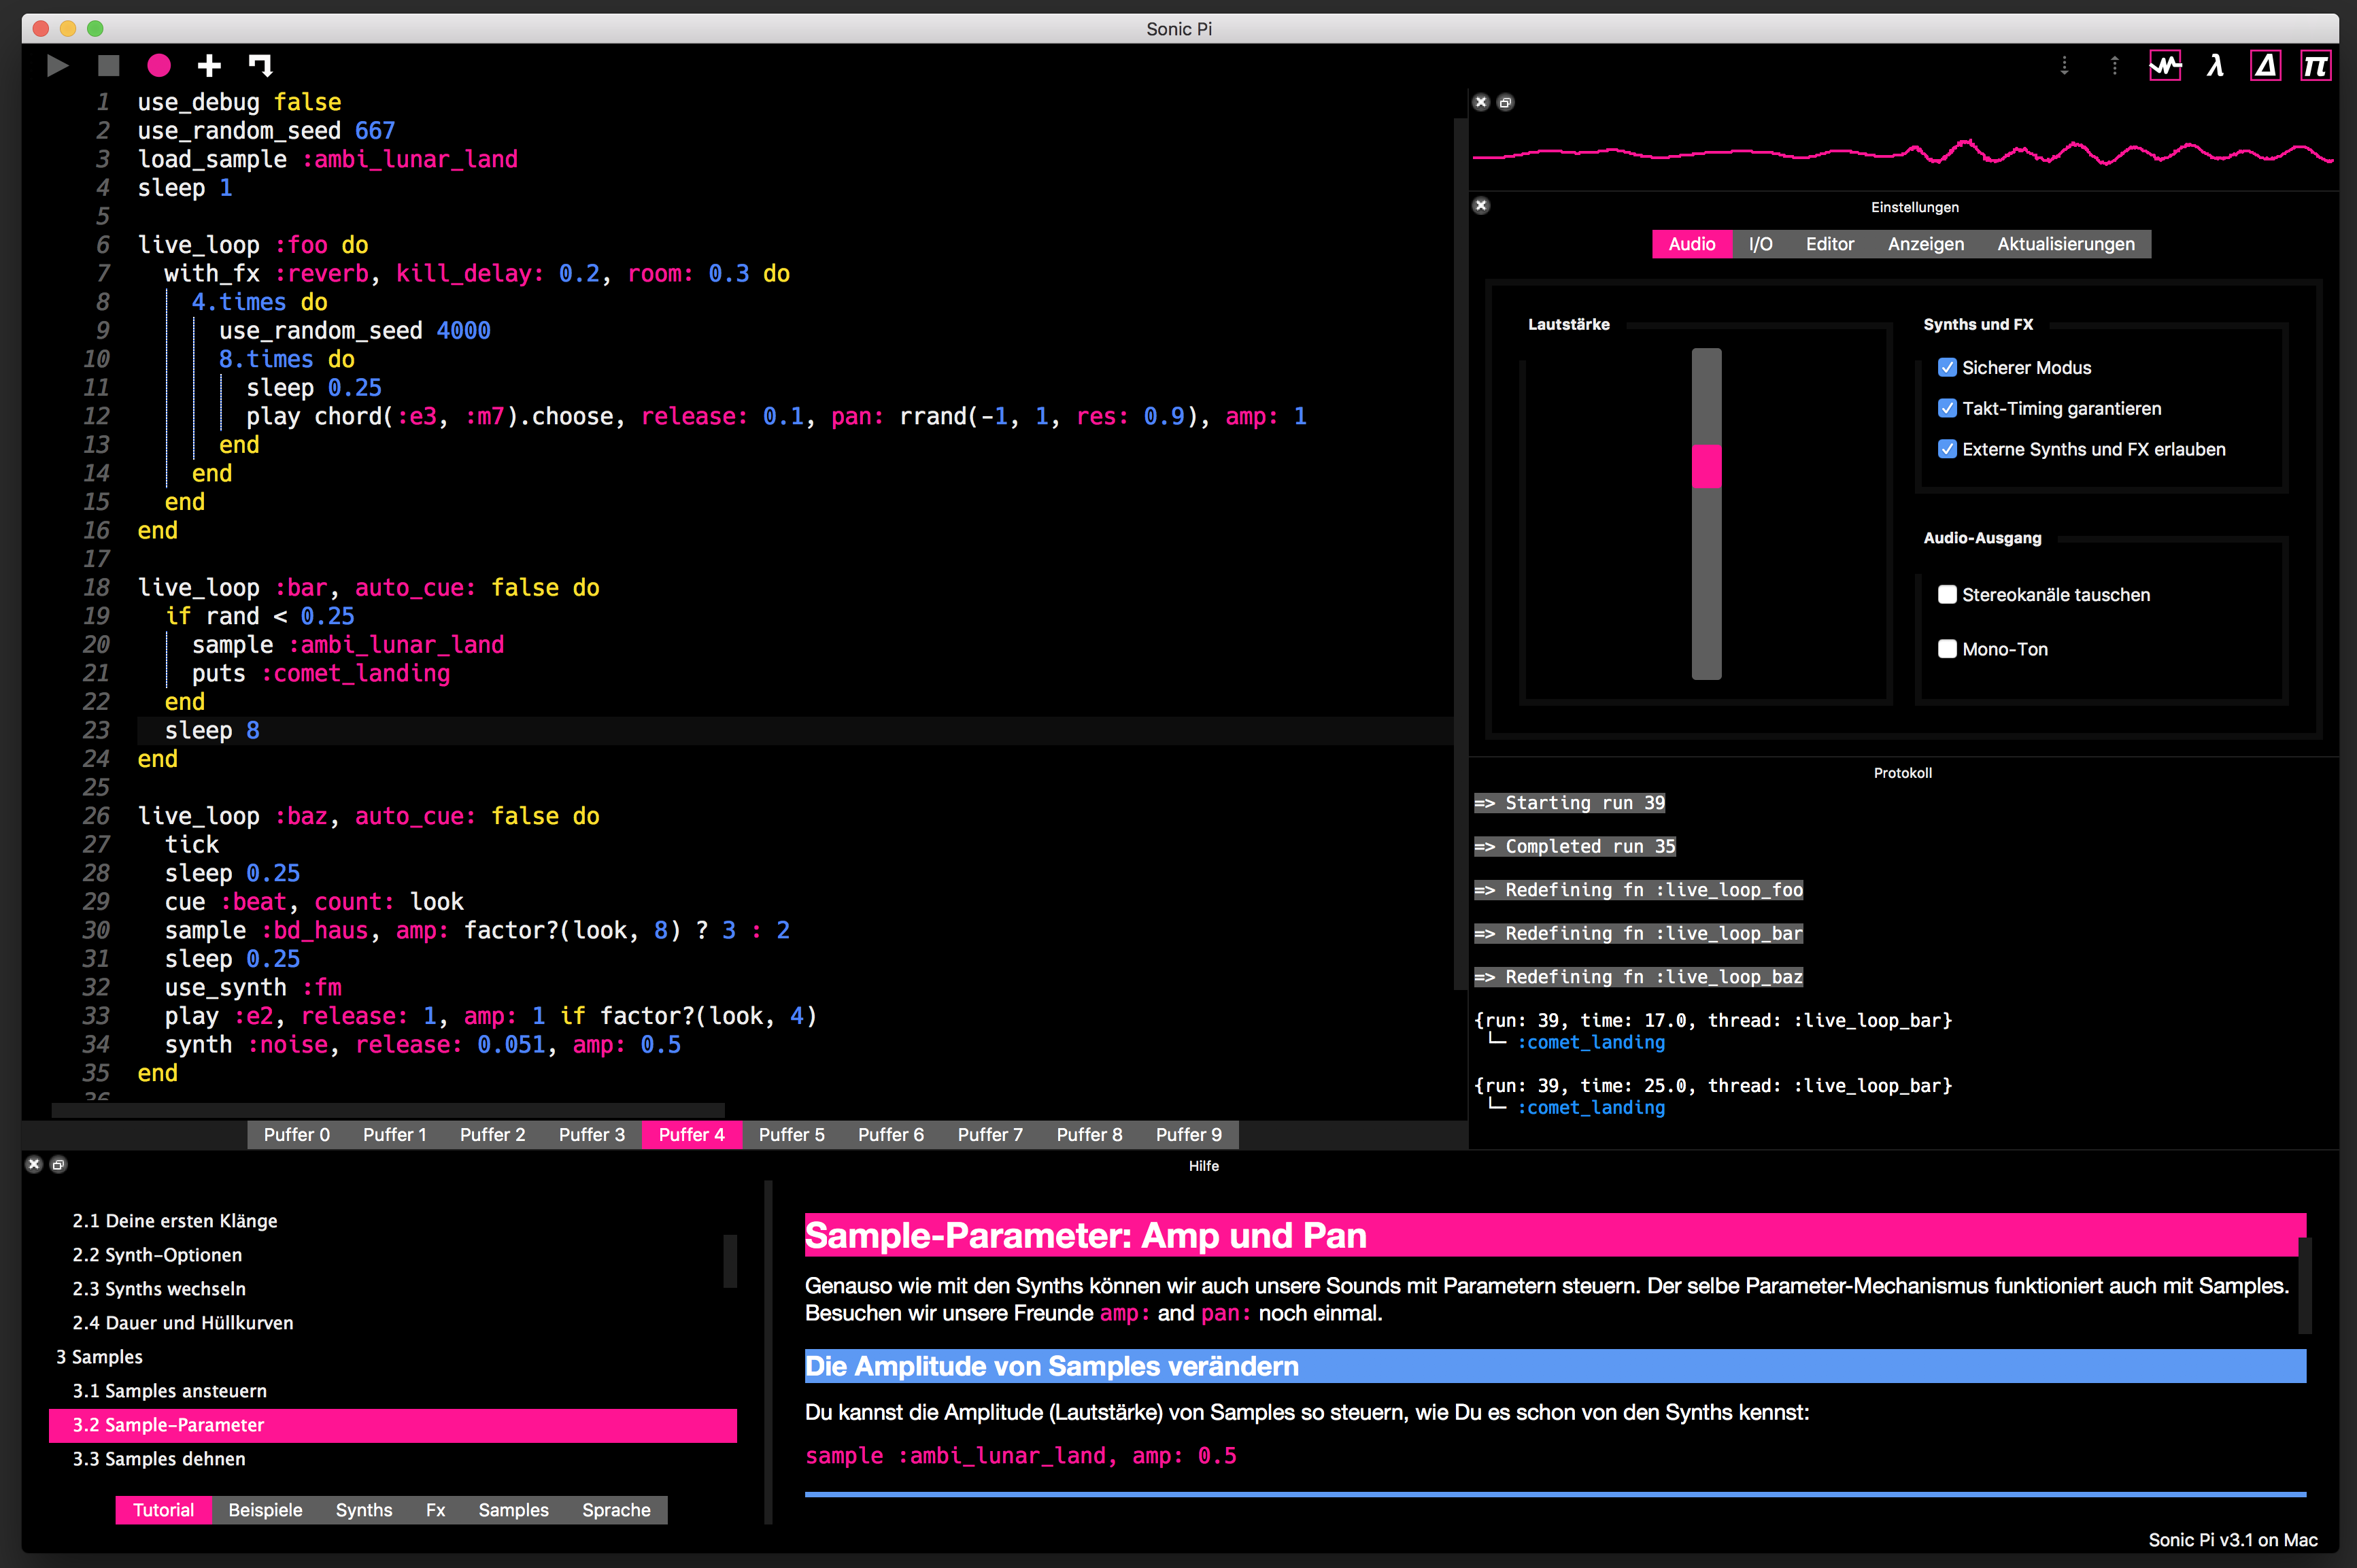Click the code editor horizontal scrollbar
Screen dimensions: 2357x1568
[388, 1110]
